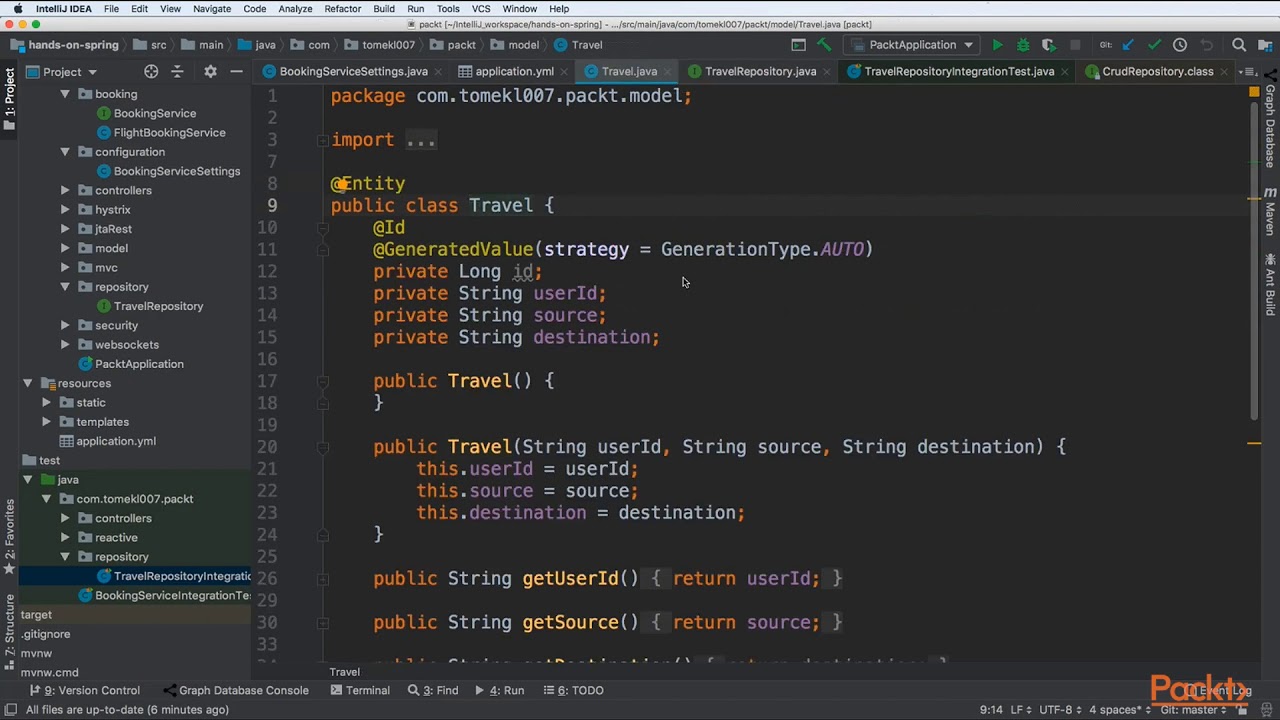Open the Project view dropdown
The width and height of the screenshot is (1280, 720).
point(62,72)
